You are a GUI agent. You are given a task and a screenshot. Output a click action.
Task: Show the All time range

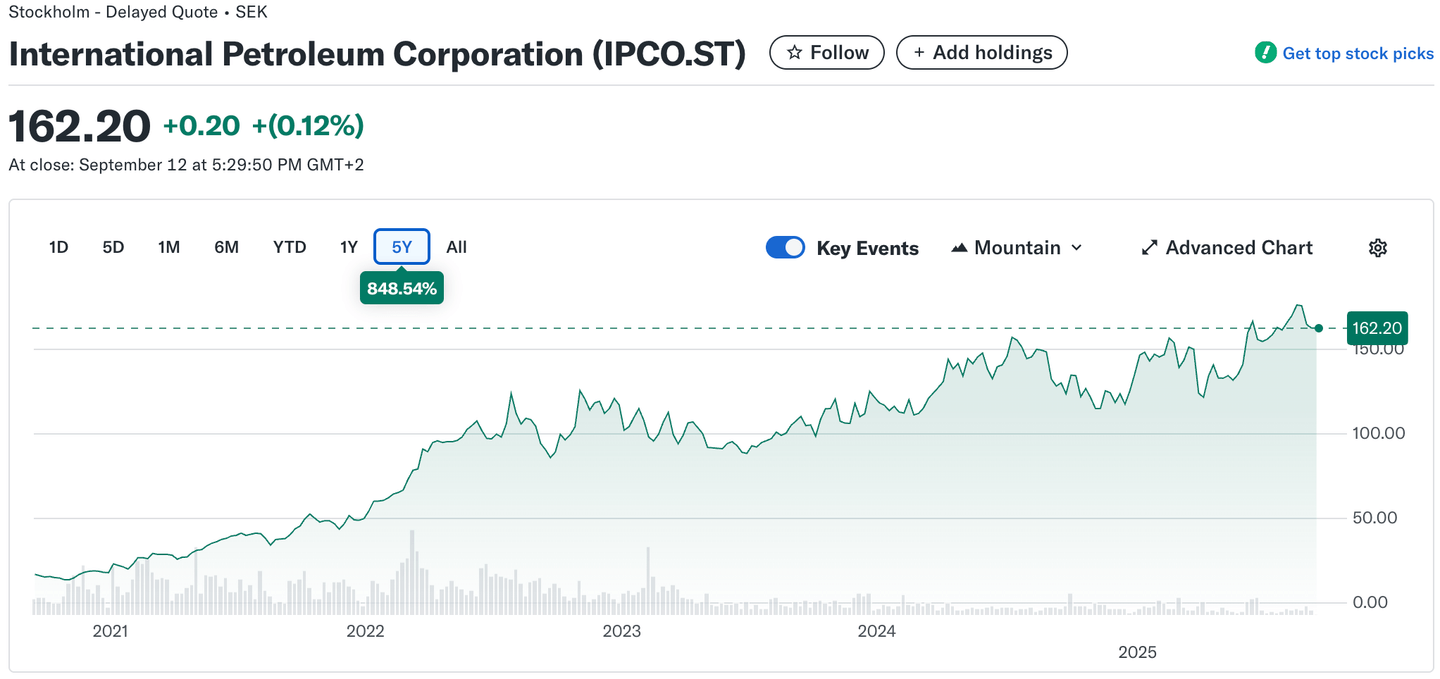tap(456, 247)
